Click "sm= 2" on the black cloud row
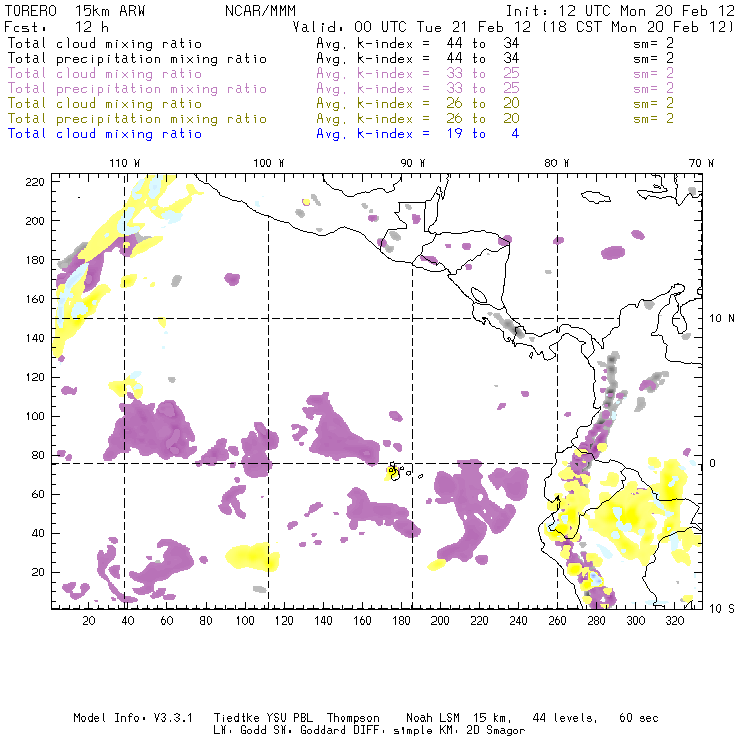This screenshot has width=740, height=740. coord(653,43)
